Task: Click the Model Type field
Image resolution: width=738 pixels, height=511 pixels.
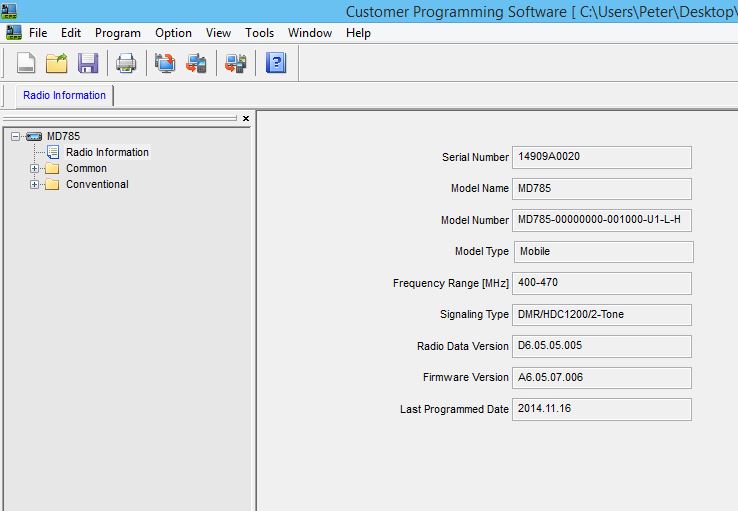Action: (x=603, y=252)
